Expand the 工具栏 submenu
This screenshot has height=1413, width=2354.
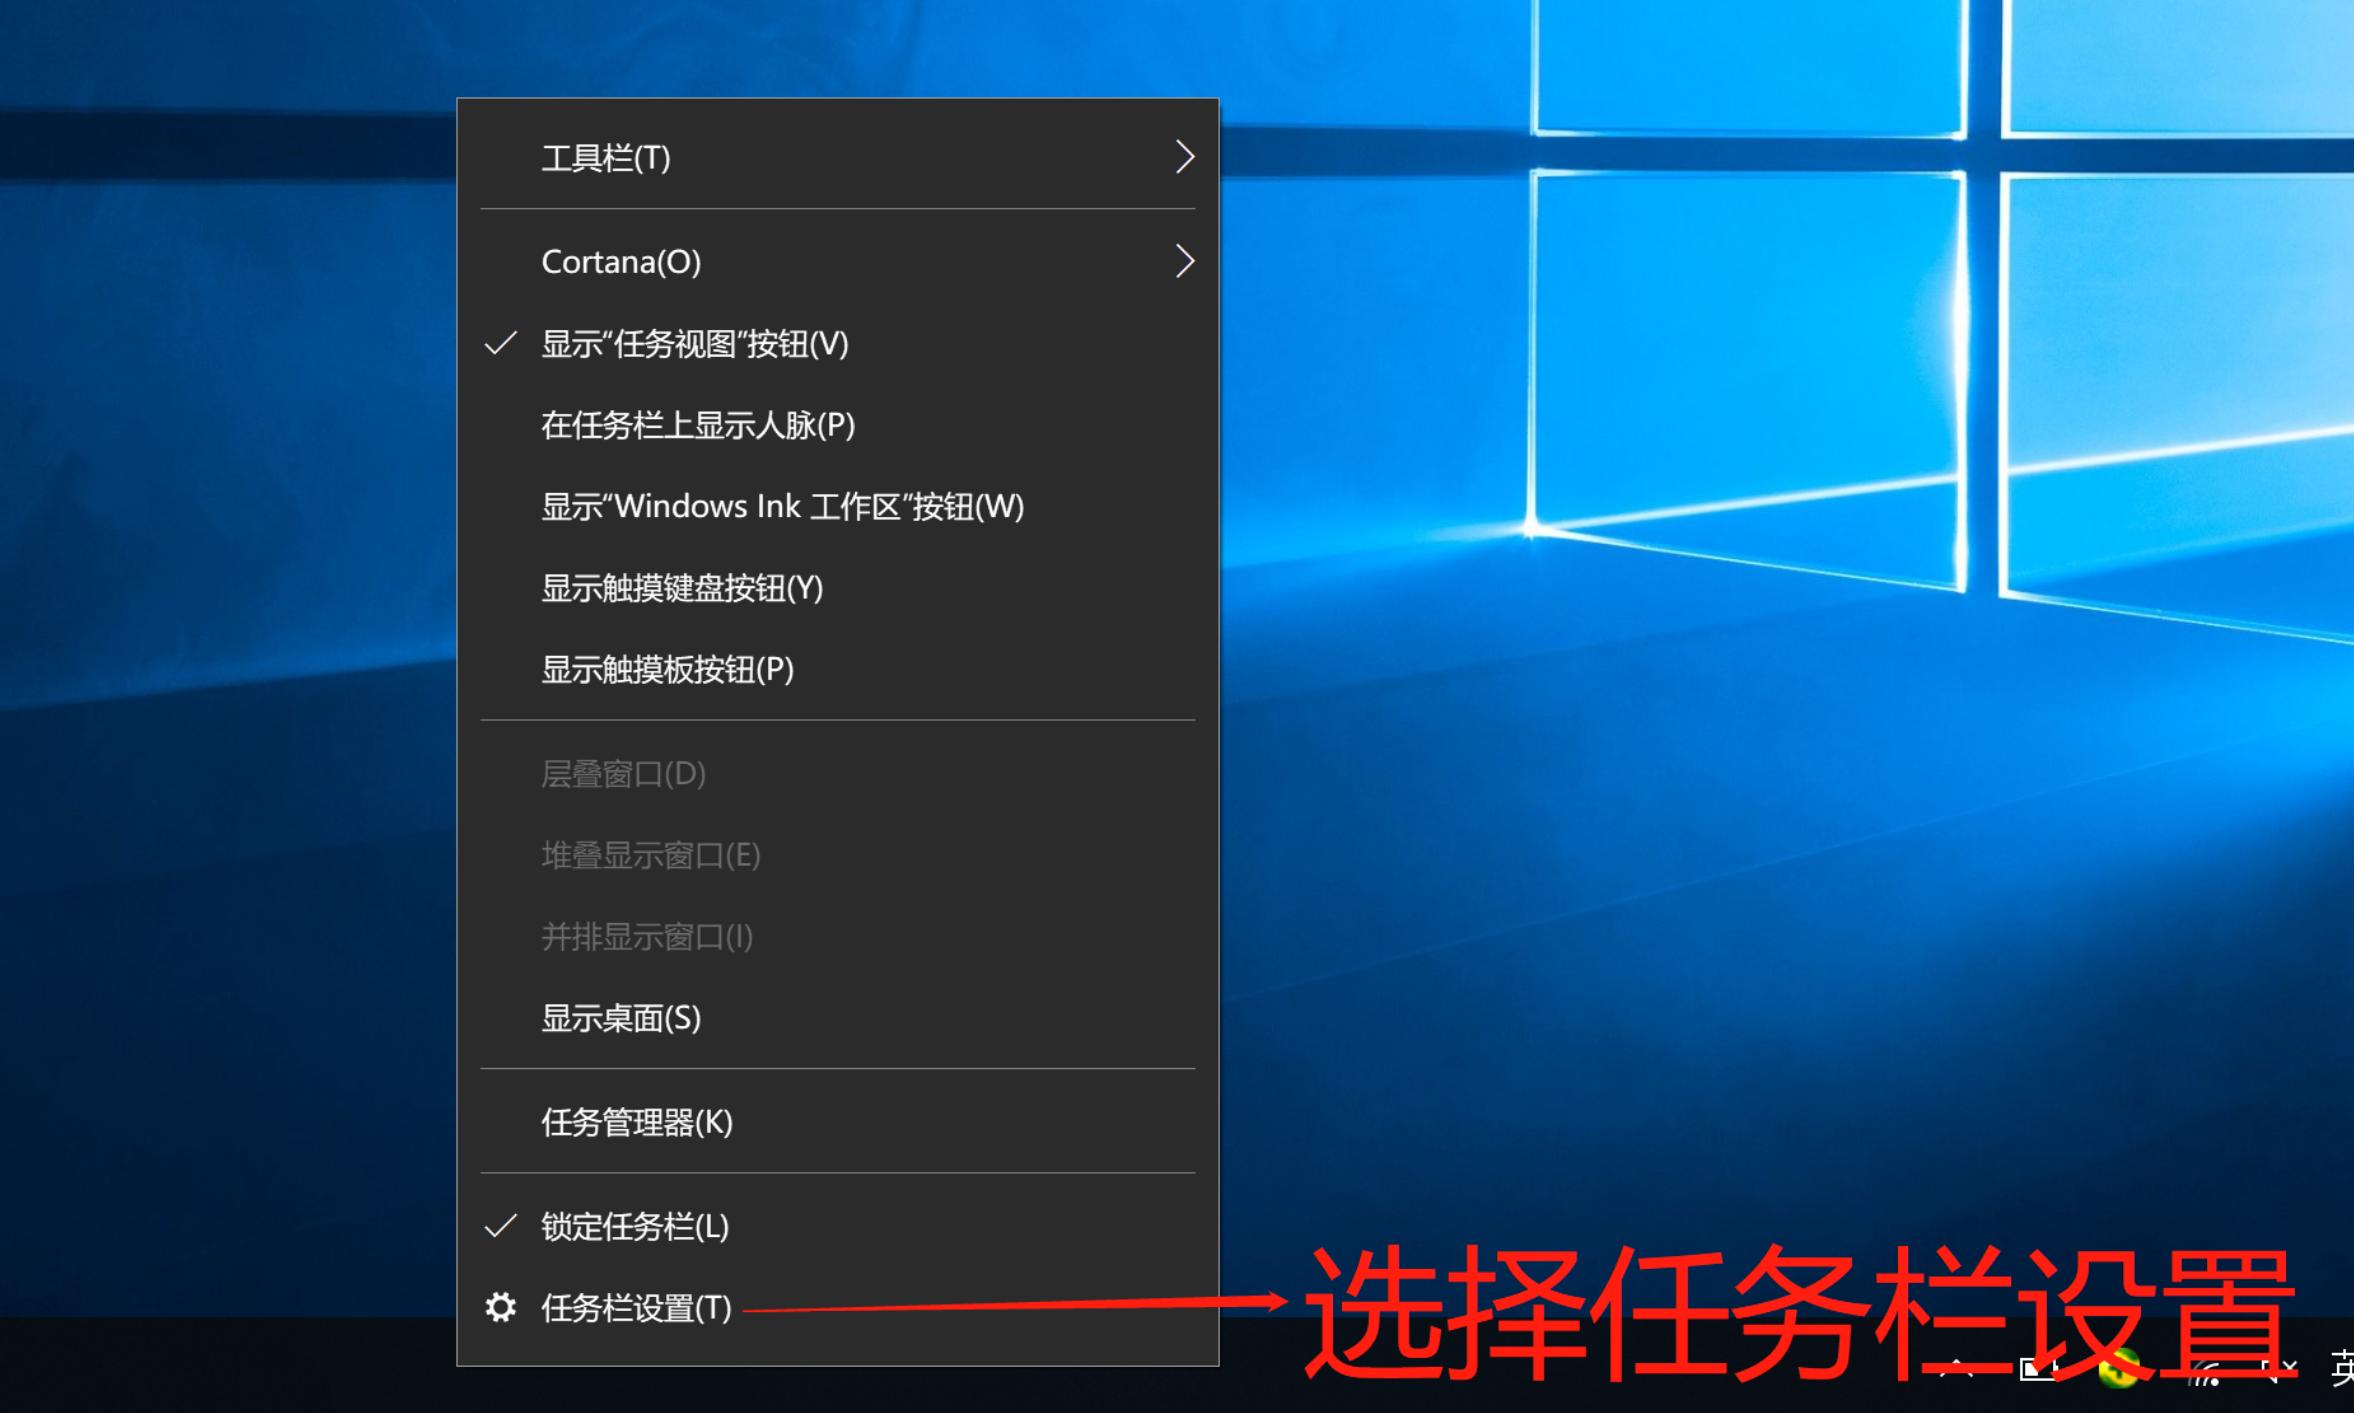[x=605, y=157]
